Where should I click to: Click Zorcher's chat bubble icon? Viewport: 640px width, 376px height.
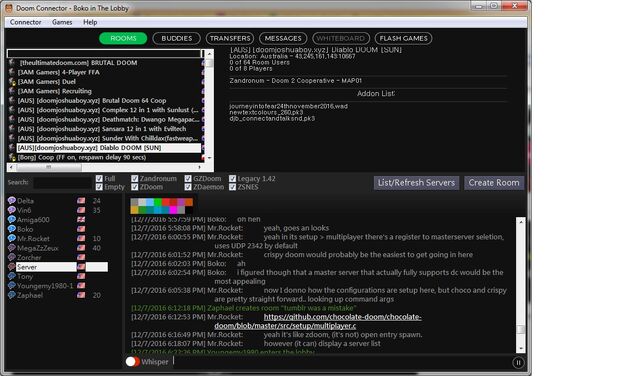tap(11, 257)
